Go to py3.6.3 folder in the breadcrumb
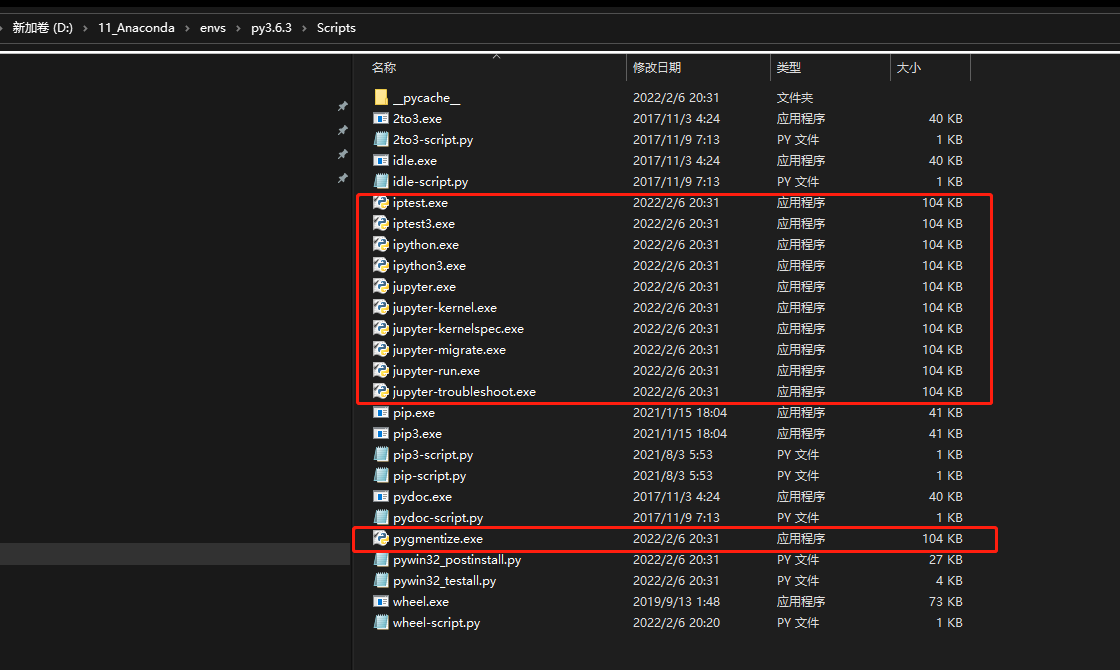Screen dimensions: 1120x670 tap(271, 28)
